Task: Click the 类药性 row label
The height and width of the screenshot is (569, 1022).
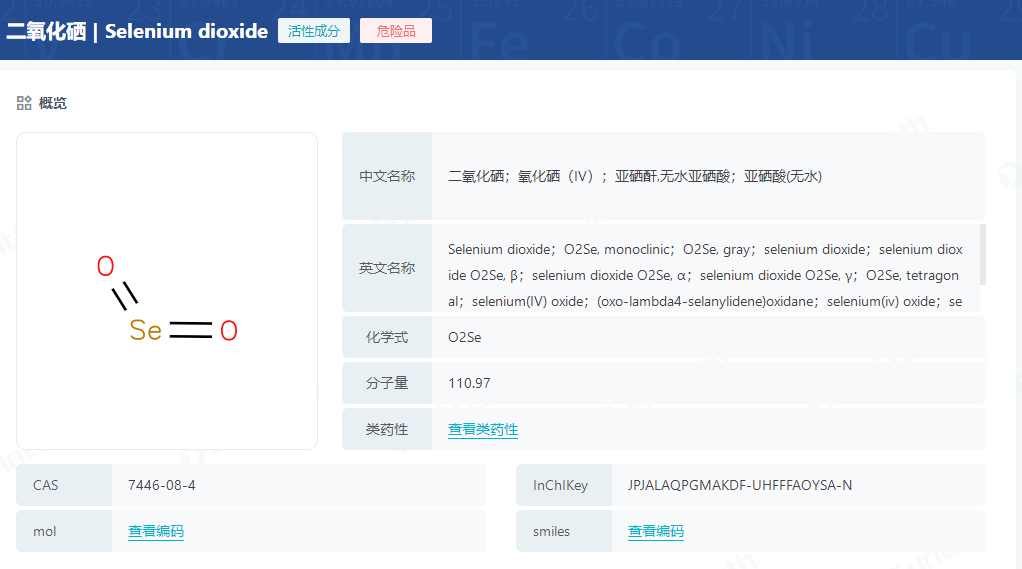Action: (x=387, y=430)
